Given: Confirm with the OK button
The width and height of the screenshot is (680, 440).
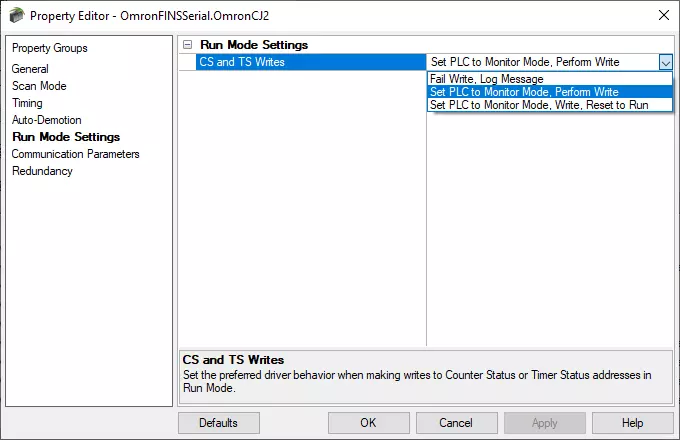Looking at the screenshot, I should click(x=369, y=423).
